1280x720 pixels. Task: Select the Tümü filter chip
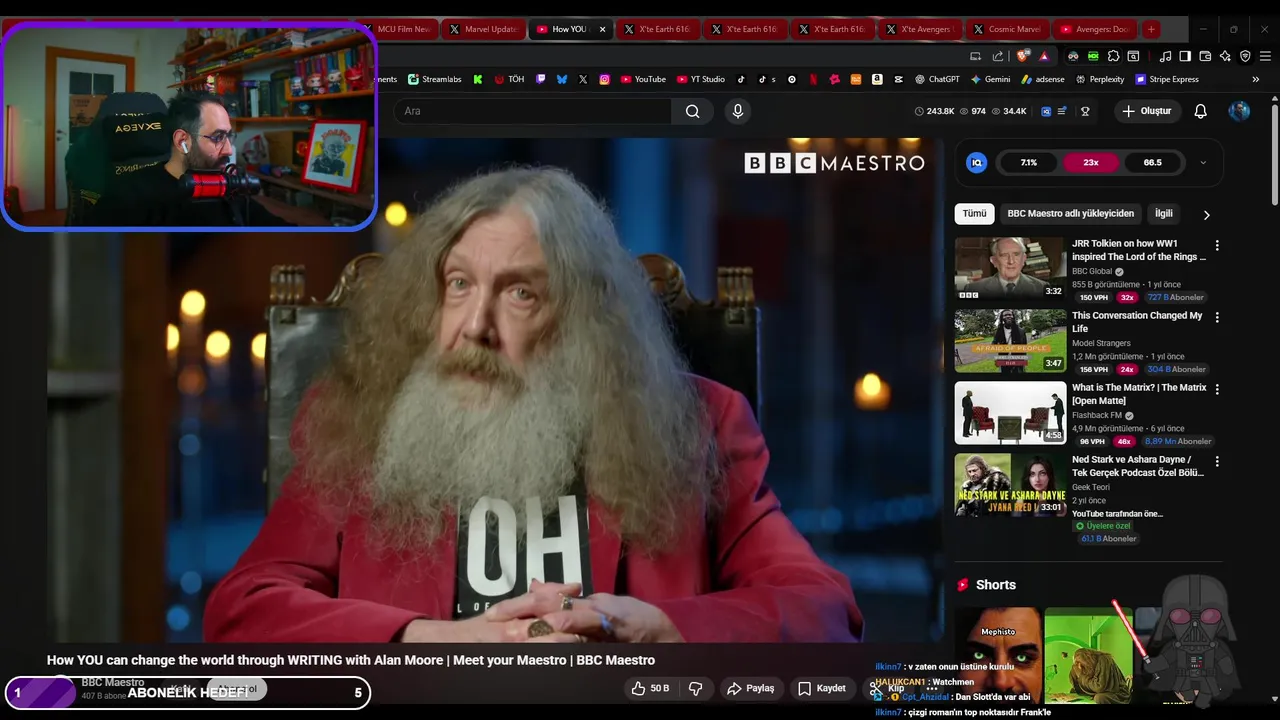pos(974,214)
